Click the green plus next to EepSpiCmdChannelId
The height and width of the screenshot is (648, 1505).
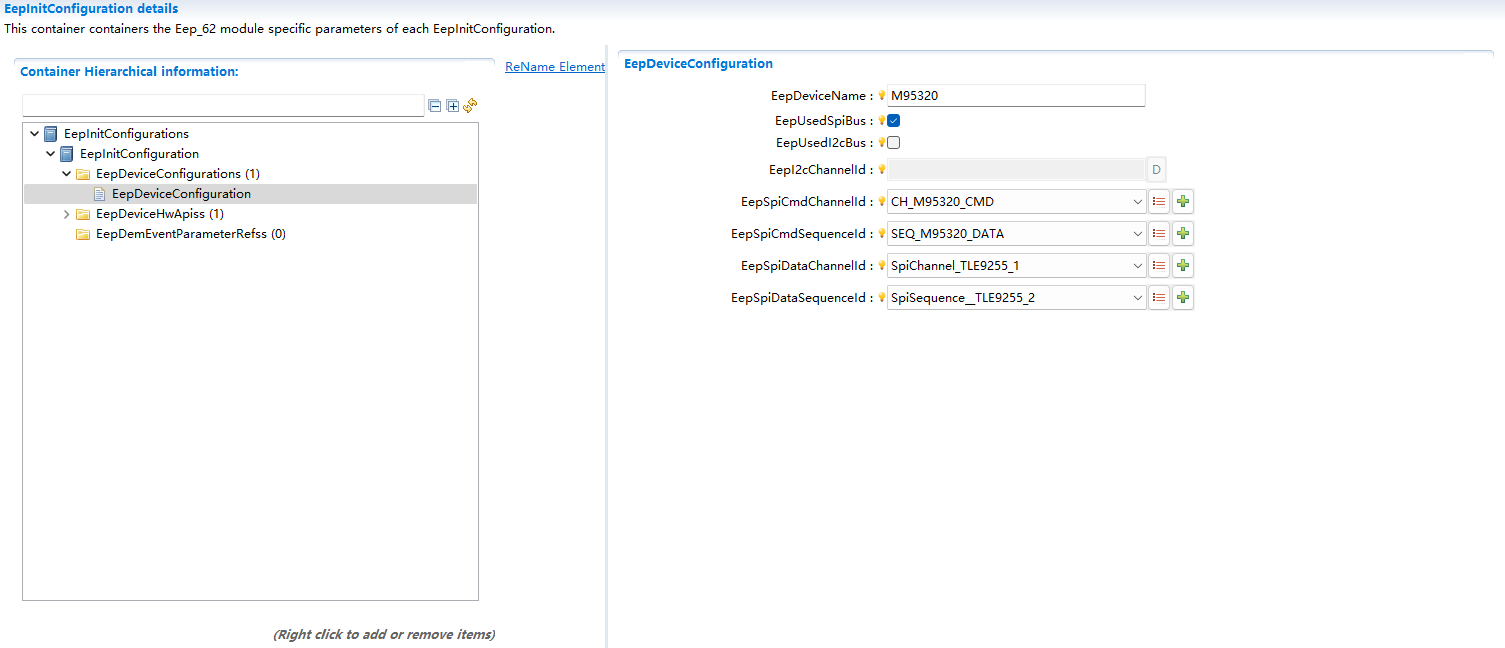[1183, 202]
